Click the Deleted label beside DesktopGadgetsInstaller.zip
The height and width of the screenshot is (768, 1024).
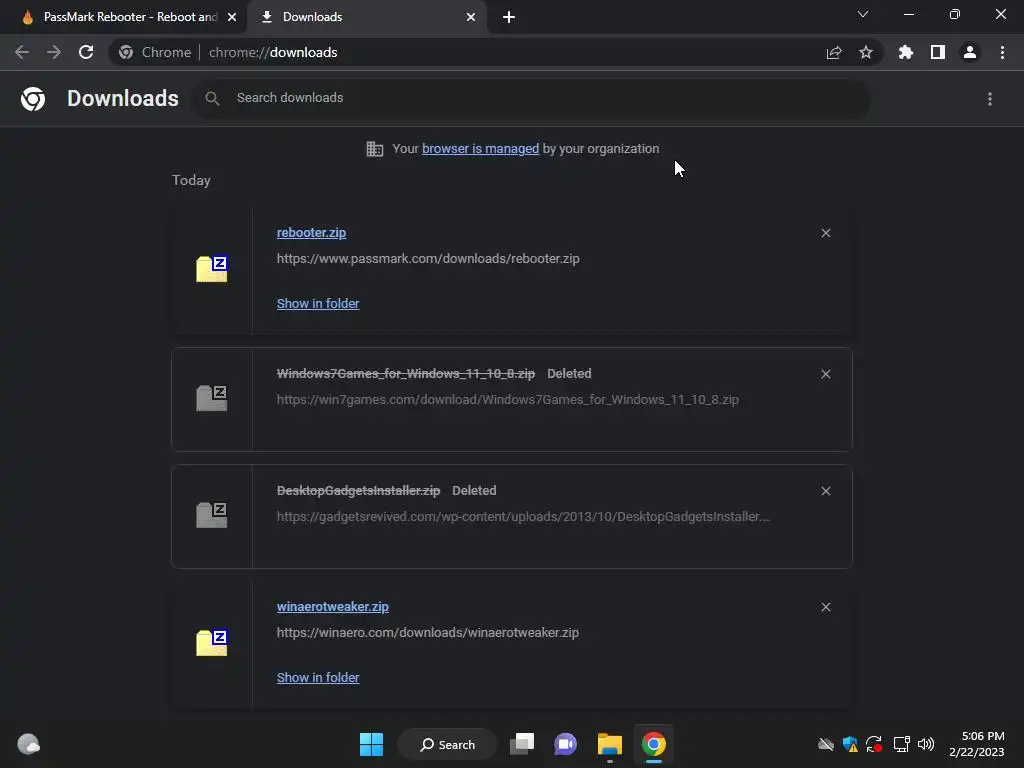pos(475,490)
